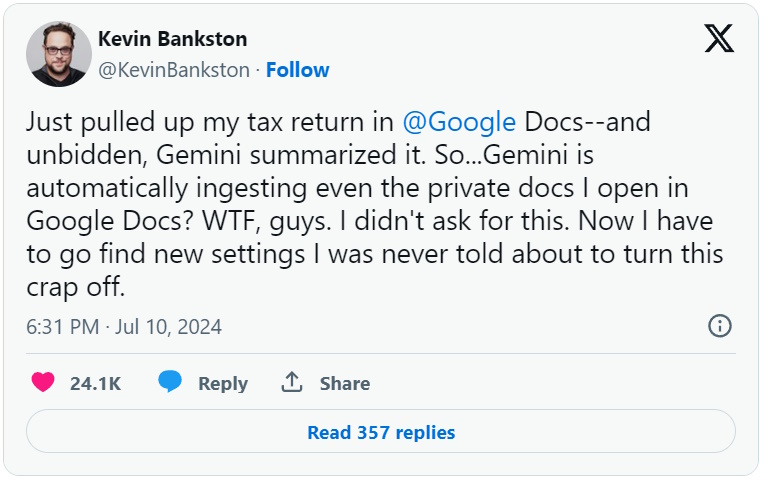The width and height of the screenshot is (762, 482).
Task: Click the share arrow icon
Action: 292,383
